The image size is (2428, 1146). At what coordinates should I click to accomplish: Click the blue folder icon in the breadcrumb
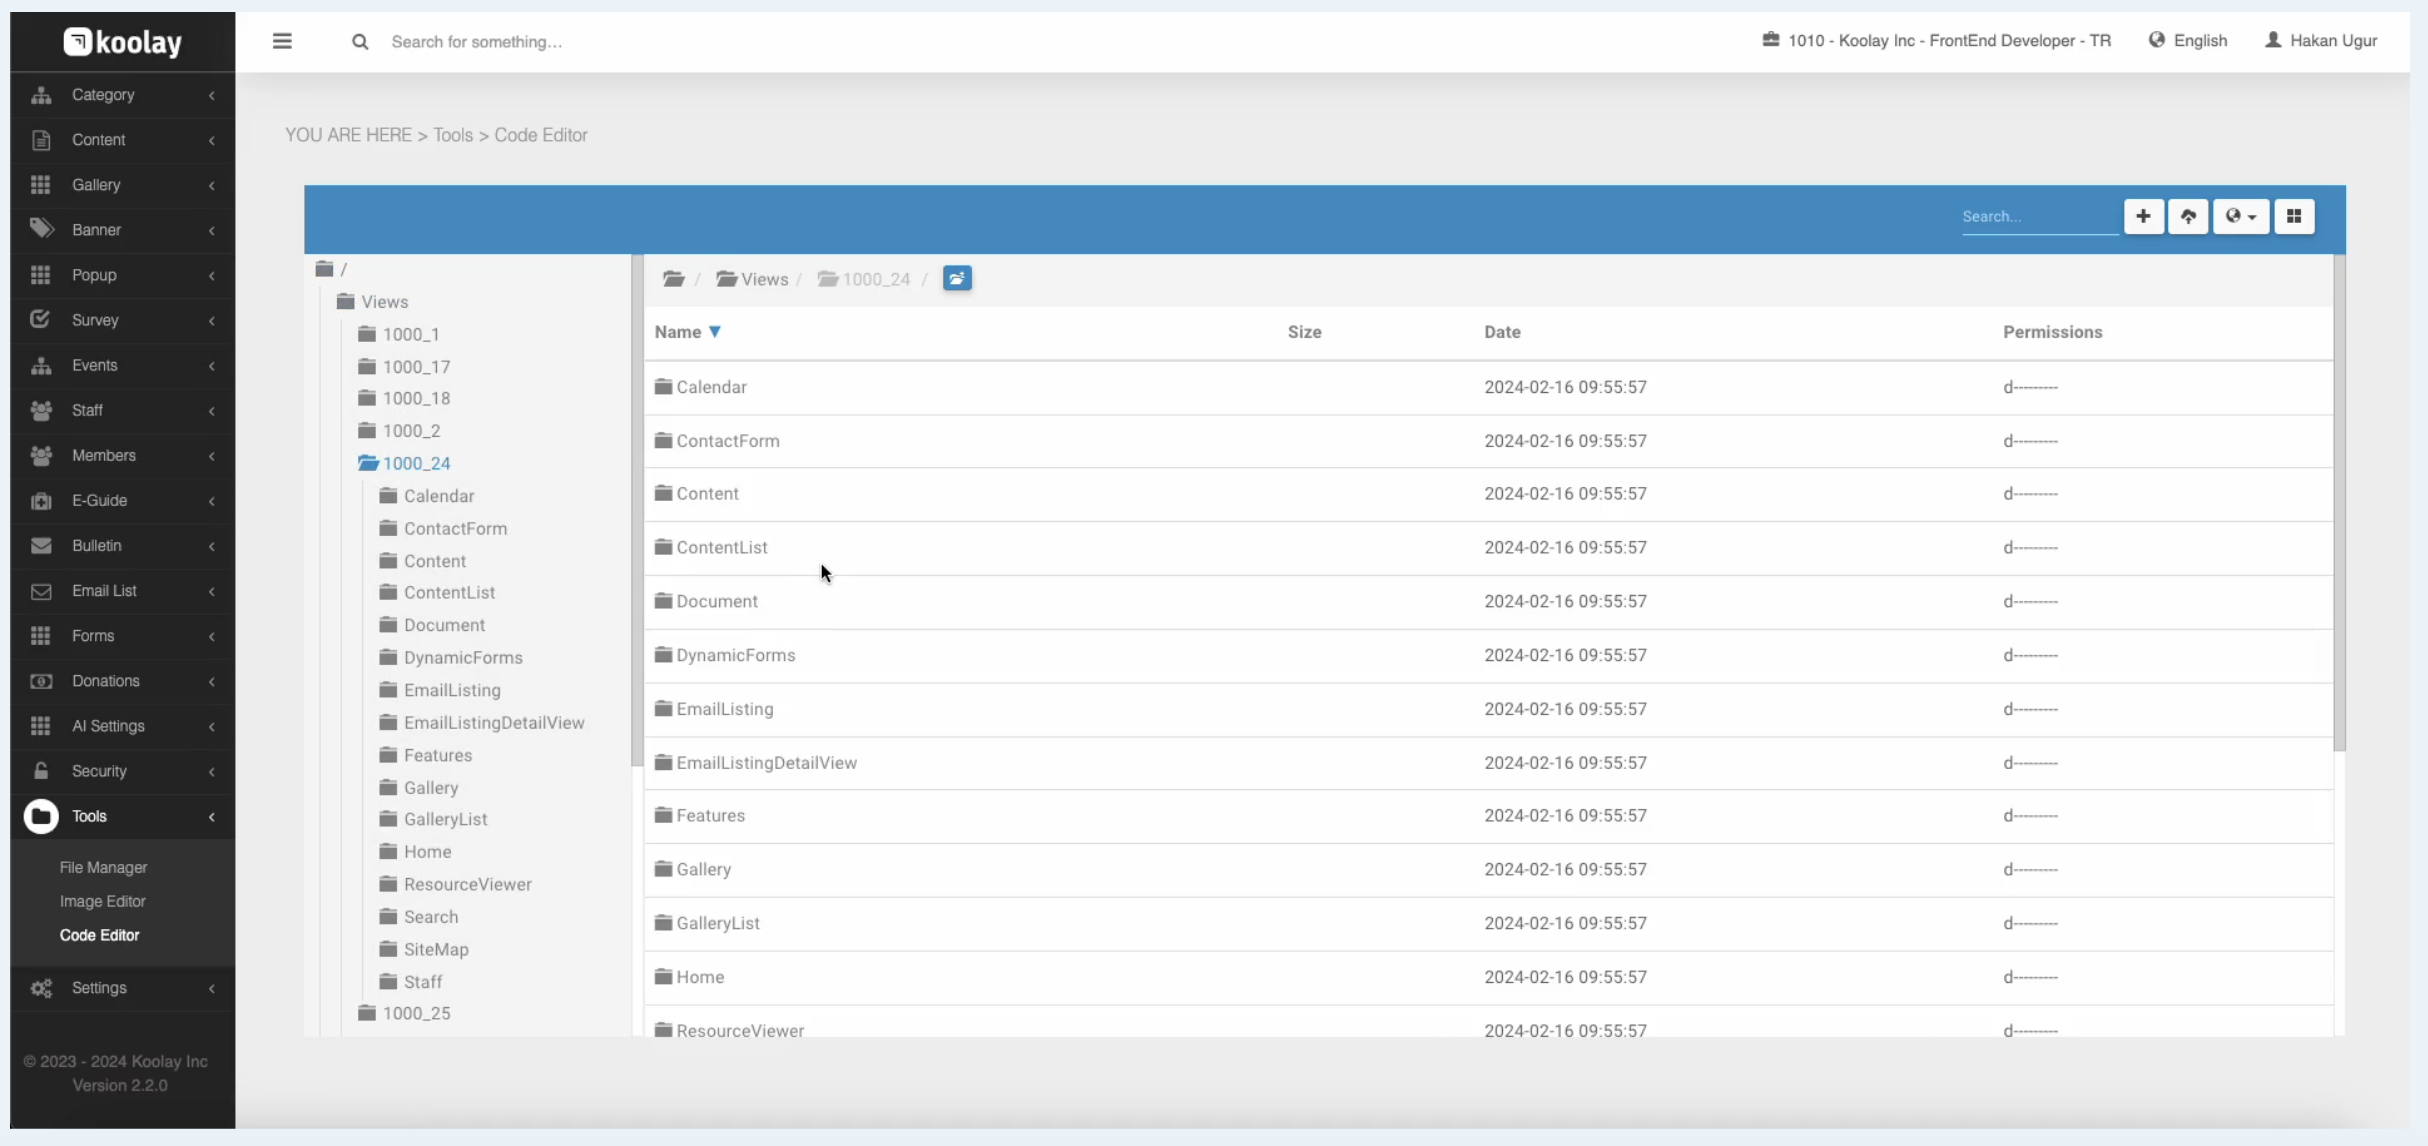point(957,279)
